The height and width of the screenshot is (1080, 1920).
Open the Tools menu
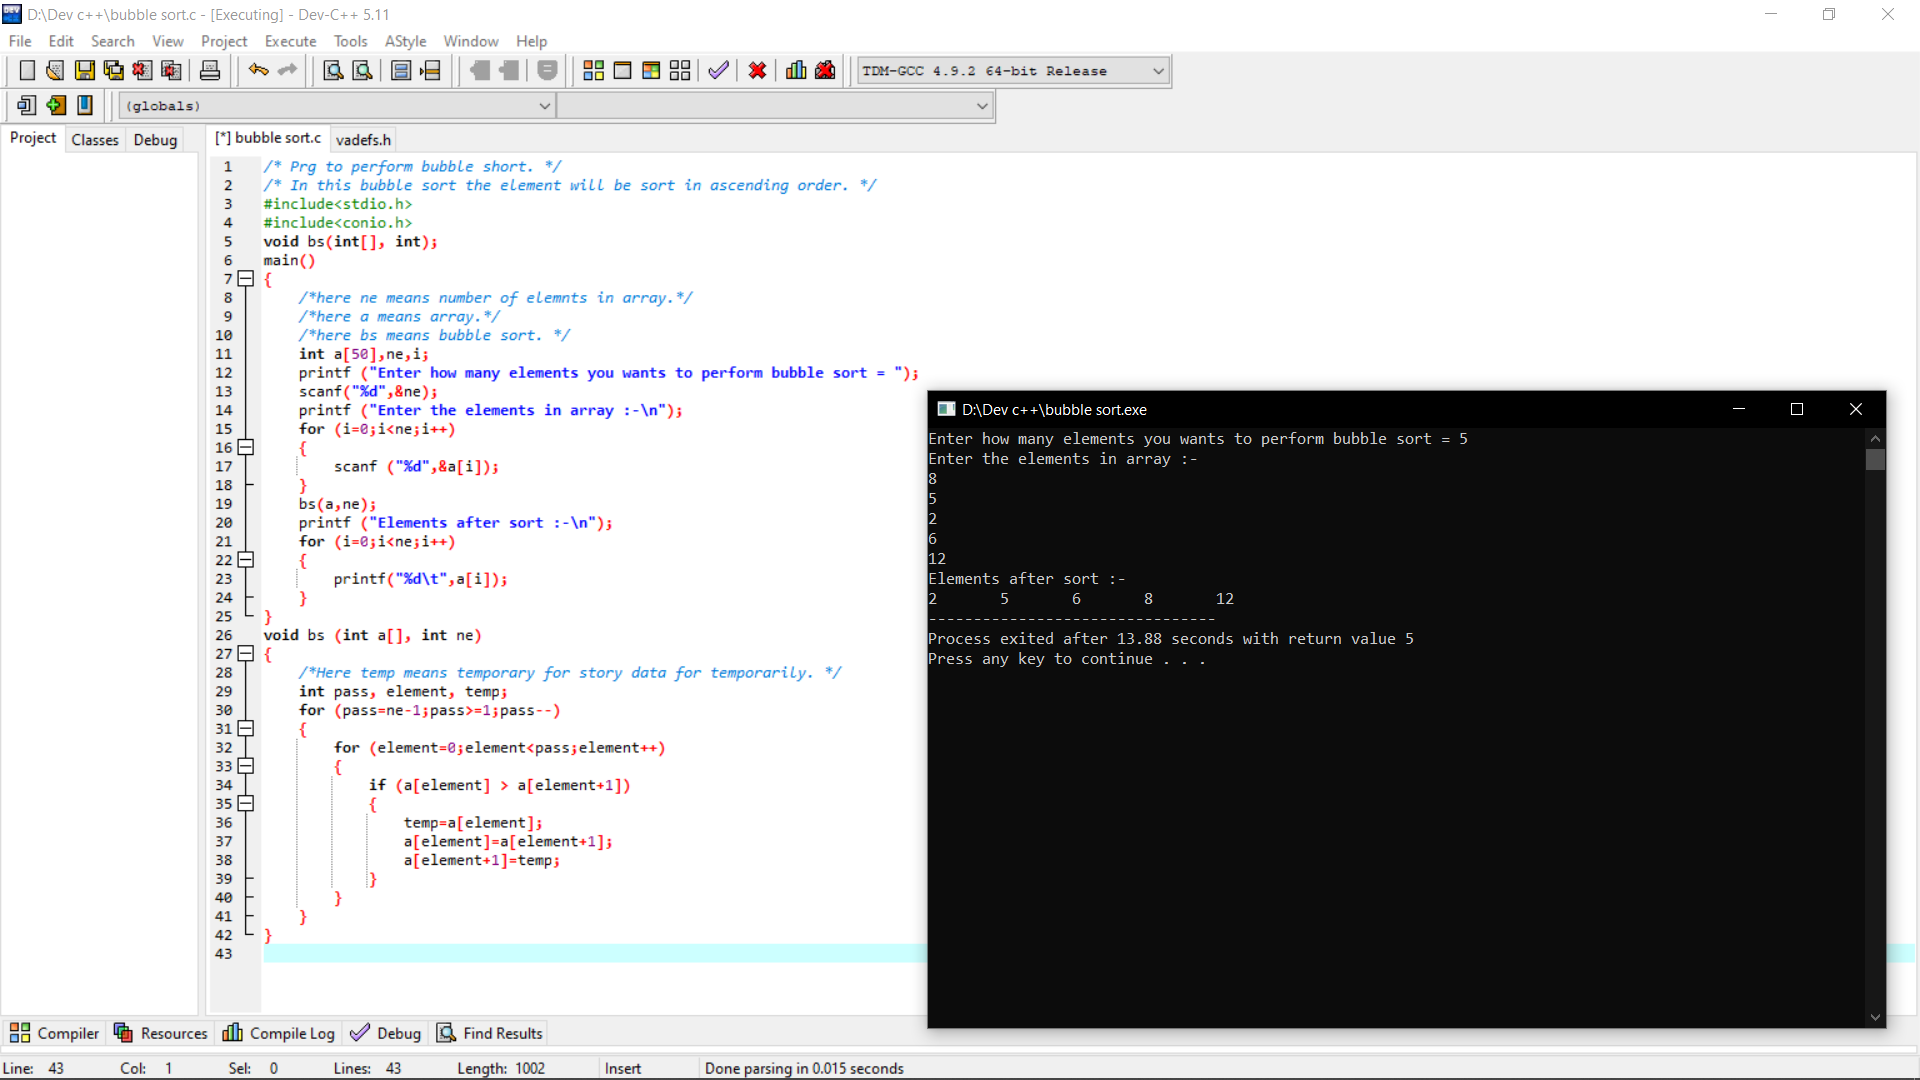[350, 41]
